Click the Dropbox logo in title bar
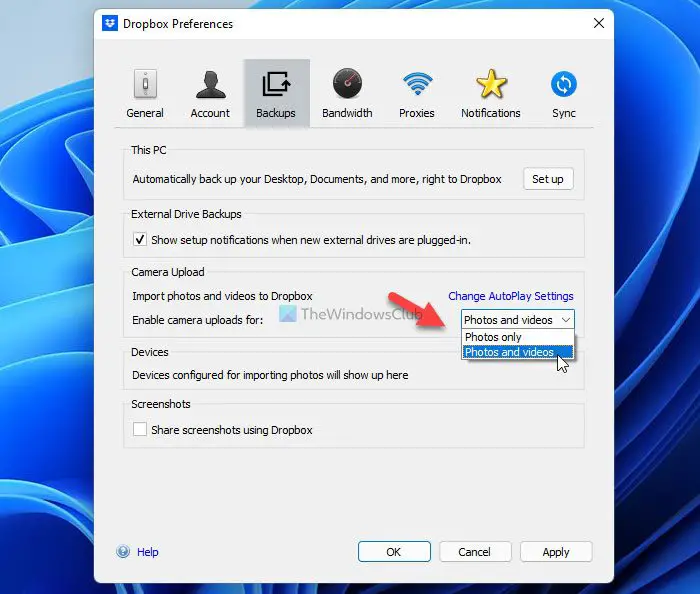The width and height of the screenshot is (700, 594). (x=110, y=23)
